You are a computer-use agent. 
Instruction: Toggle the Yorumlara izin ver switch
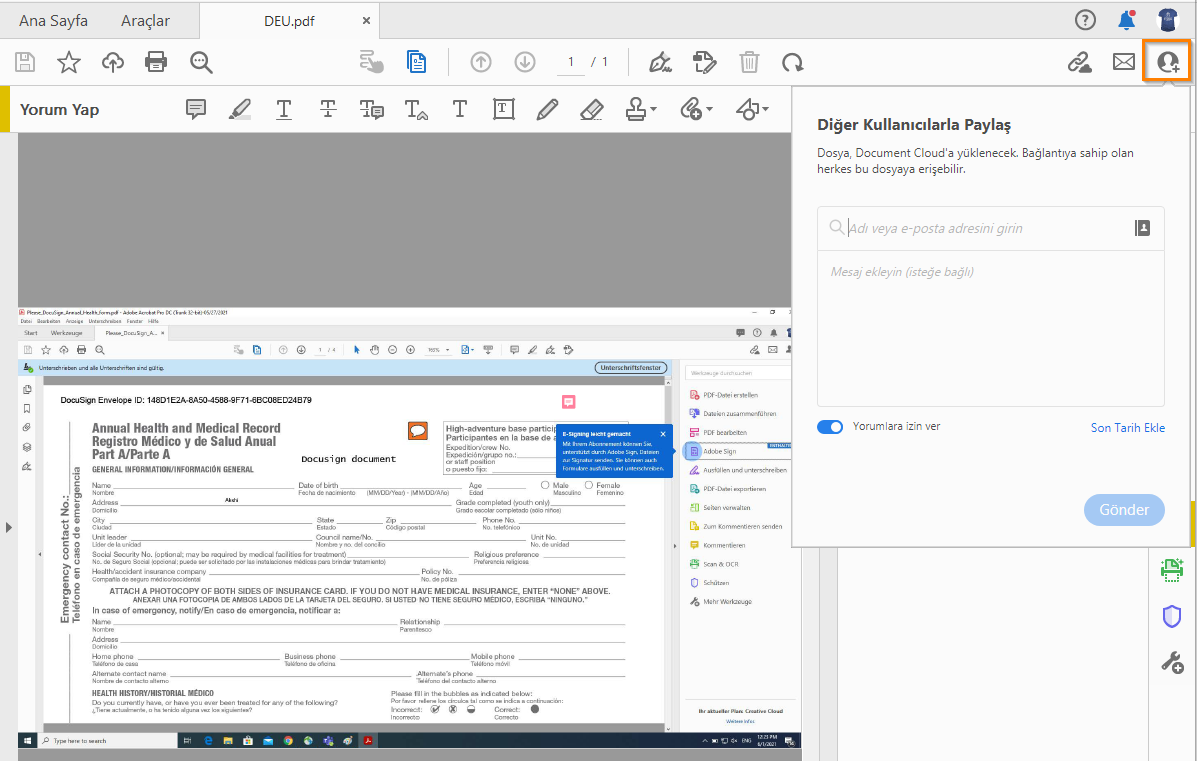pyautogui.click(x=830, y=427)
